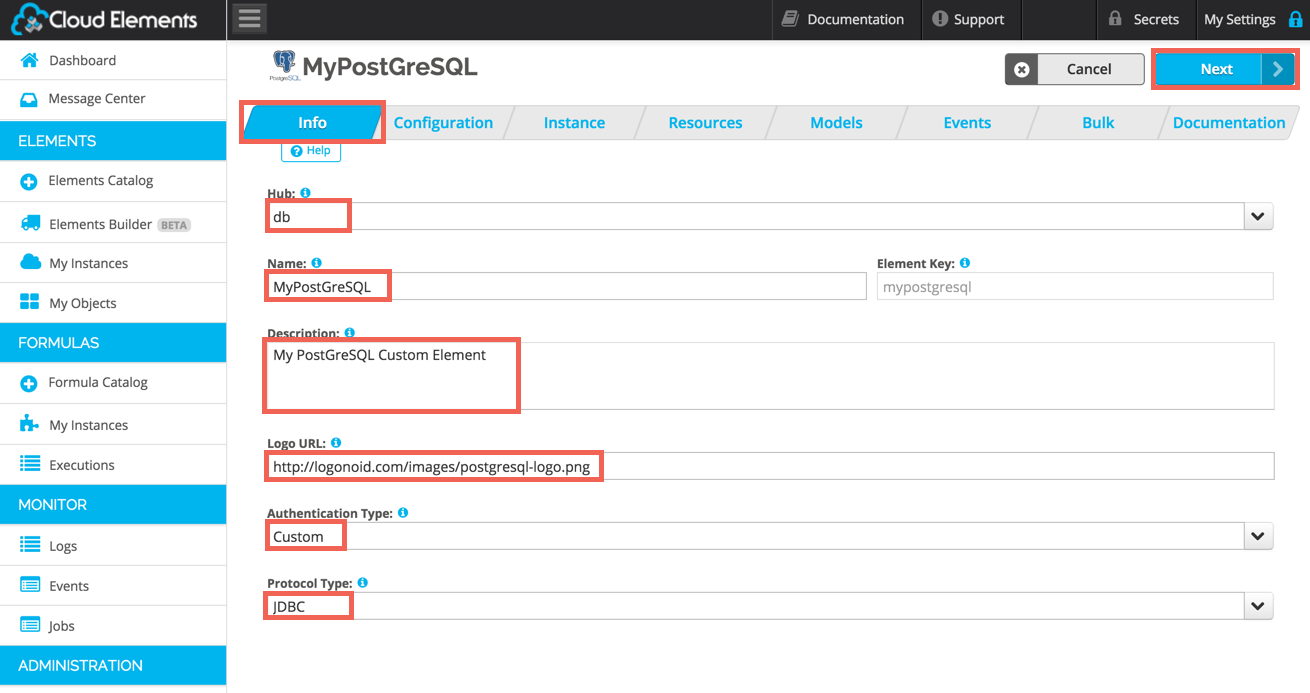Click the Help button

coord(311,151)
